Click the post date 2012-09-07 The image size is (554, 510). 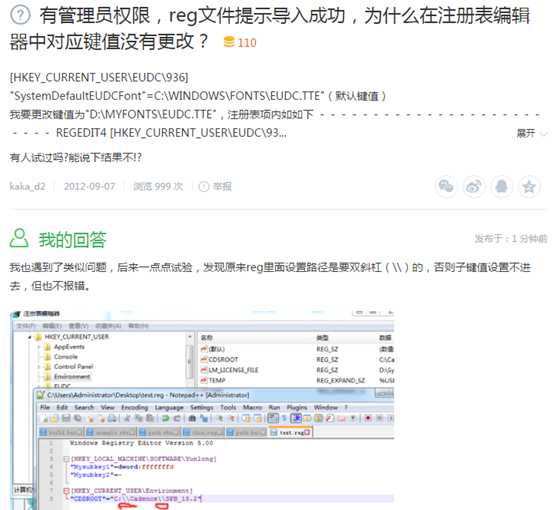(89, 186)
